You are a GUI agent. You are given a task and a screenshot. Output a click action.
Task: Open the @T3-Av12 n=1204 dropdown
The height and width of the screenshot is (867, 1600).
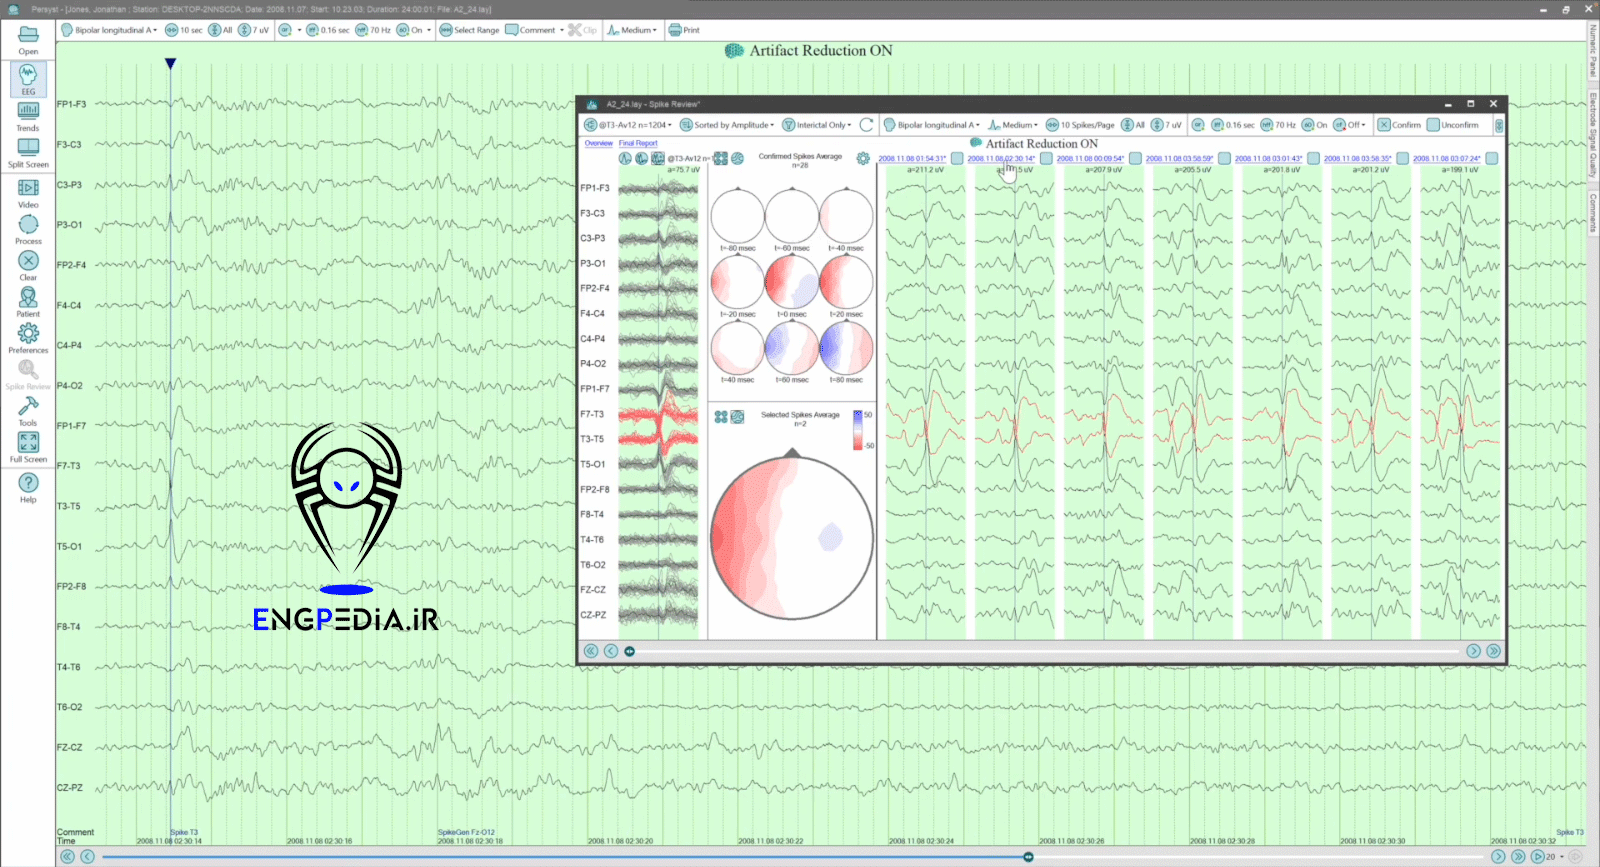pos(628,125)
